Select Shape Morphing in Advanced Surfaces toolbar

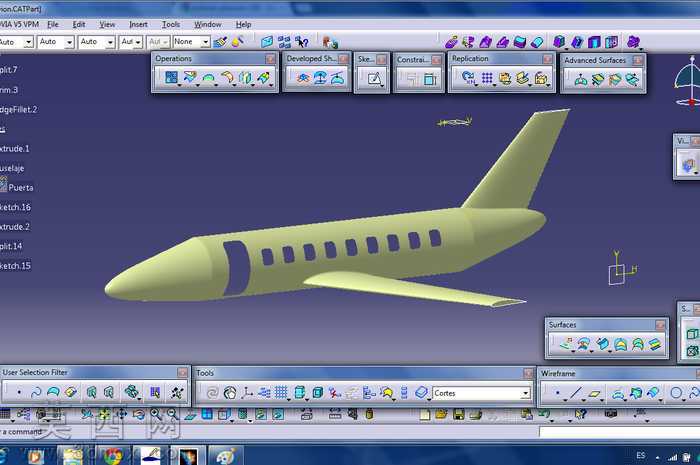click(632, 79)
